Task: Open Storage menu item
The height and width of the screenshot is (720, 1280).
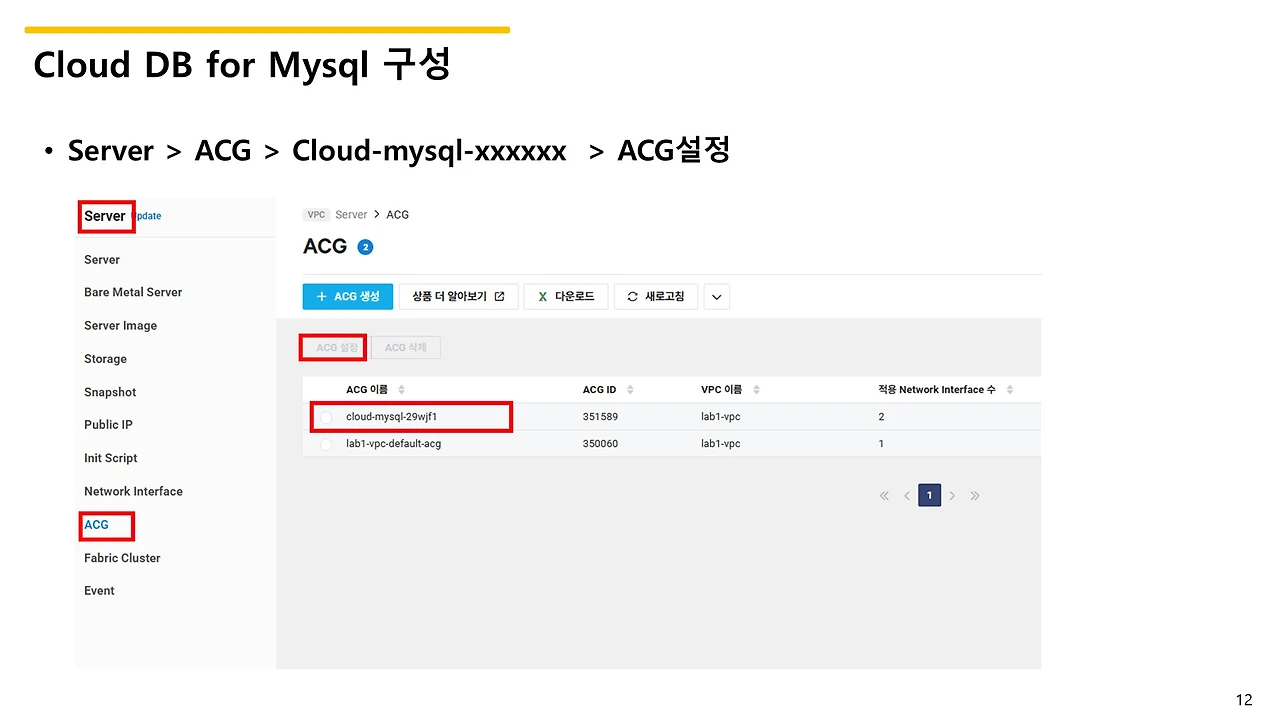Action: click(x=105, y=359)
